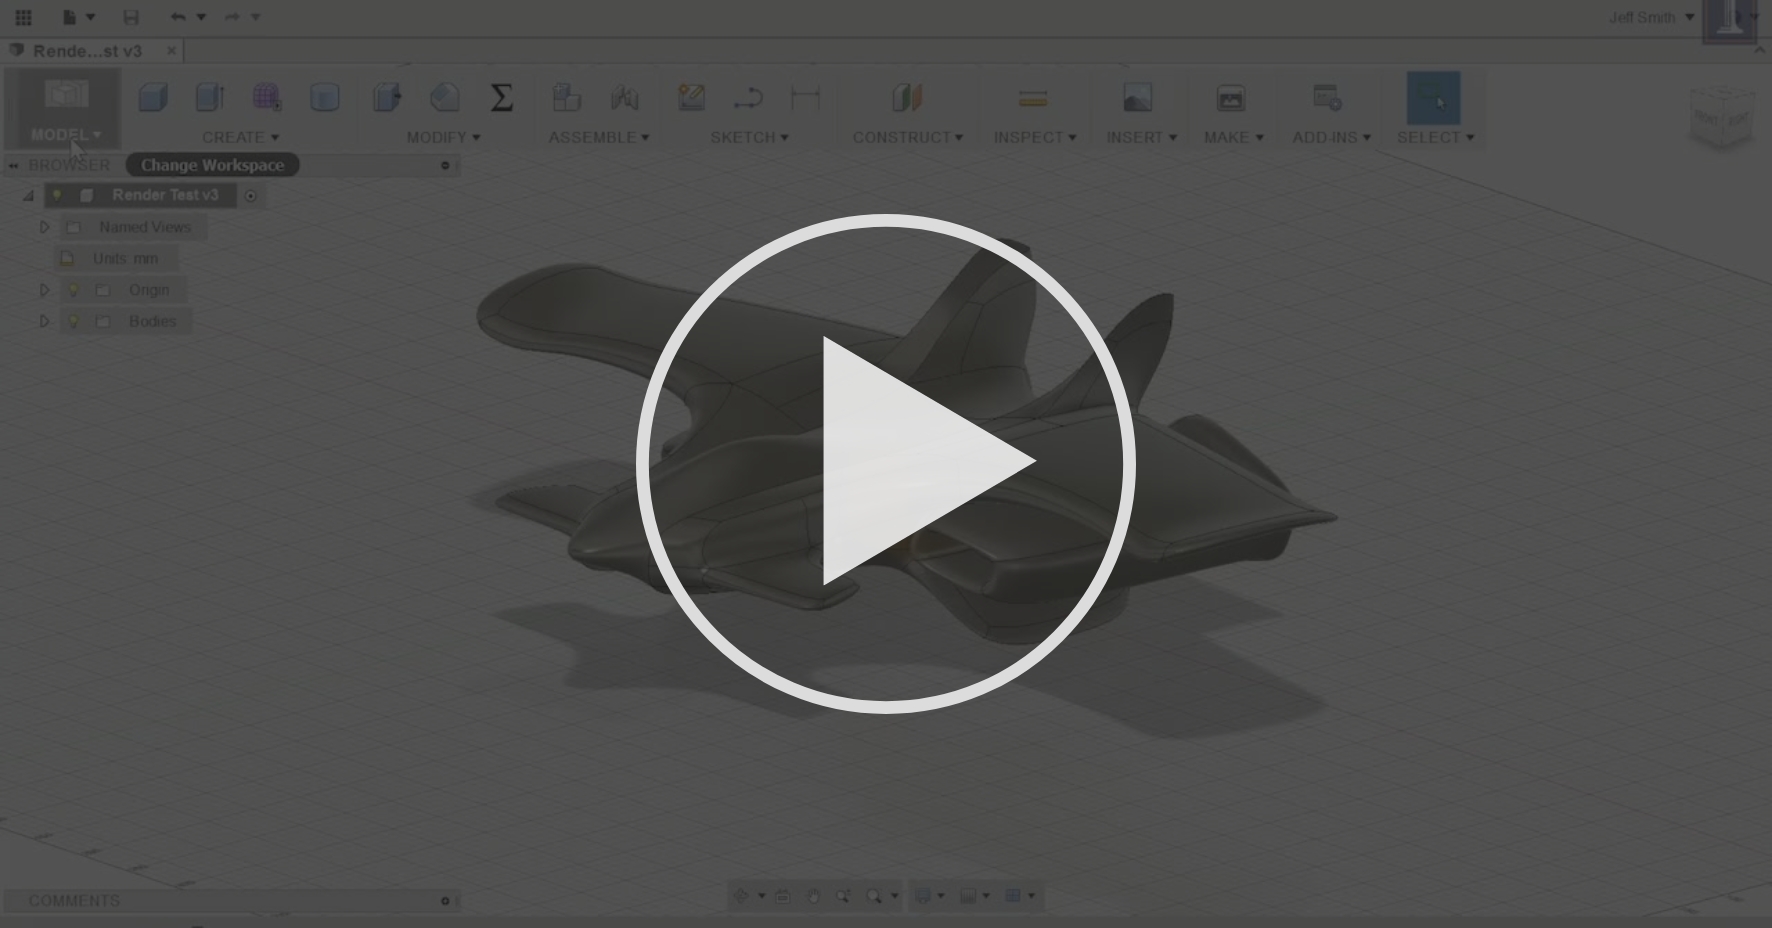Open the File menu document icon
Screen dimensions: 1772x928
click(70, 17)
